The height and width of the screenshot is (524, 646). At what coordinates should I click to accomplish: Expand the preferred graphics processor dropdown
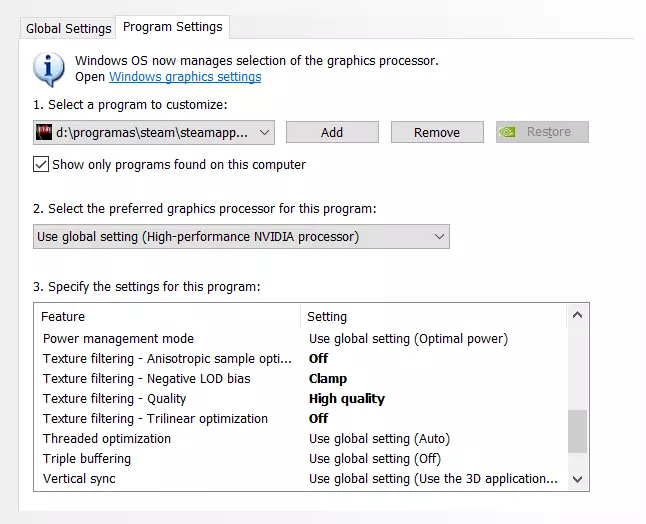439,237
